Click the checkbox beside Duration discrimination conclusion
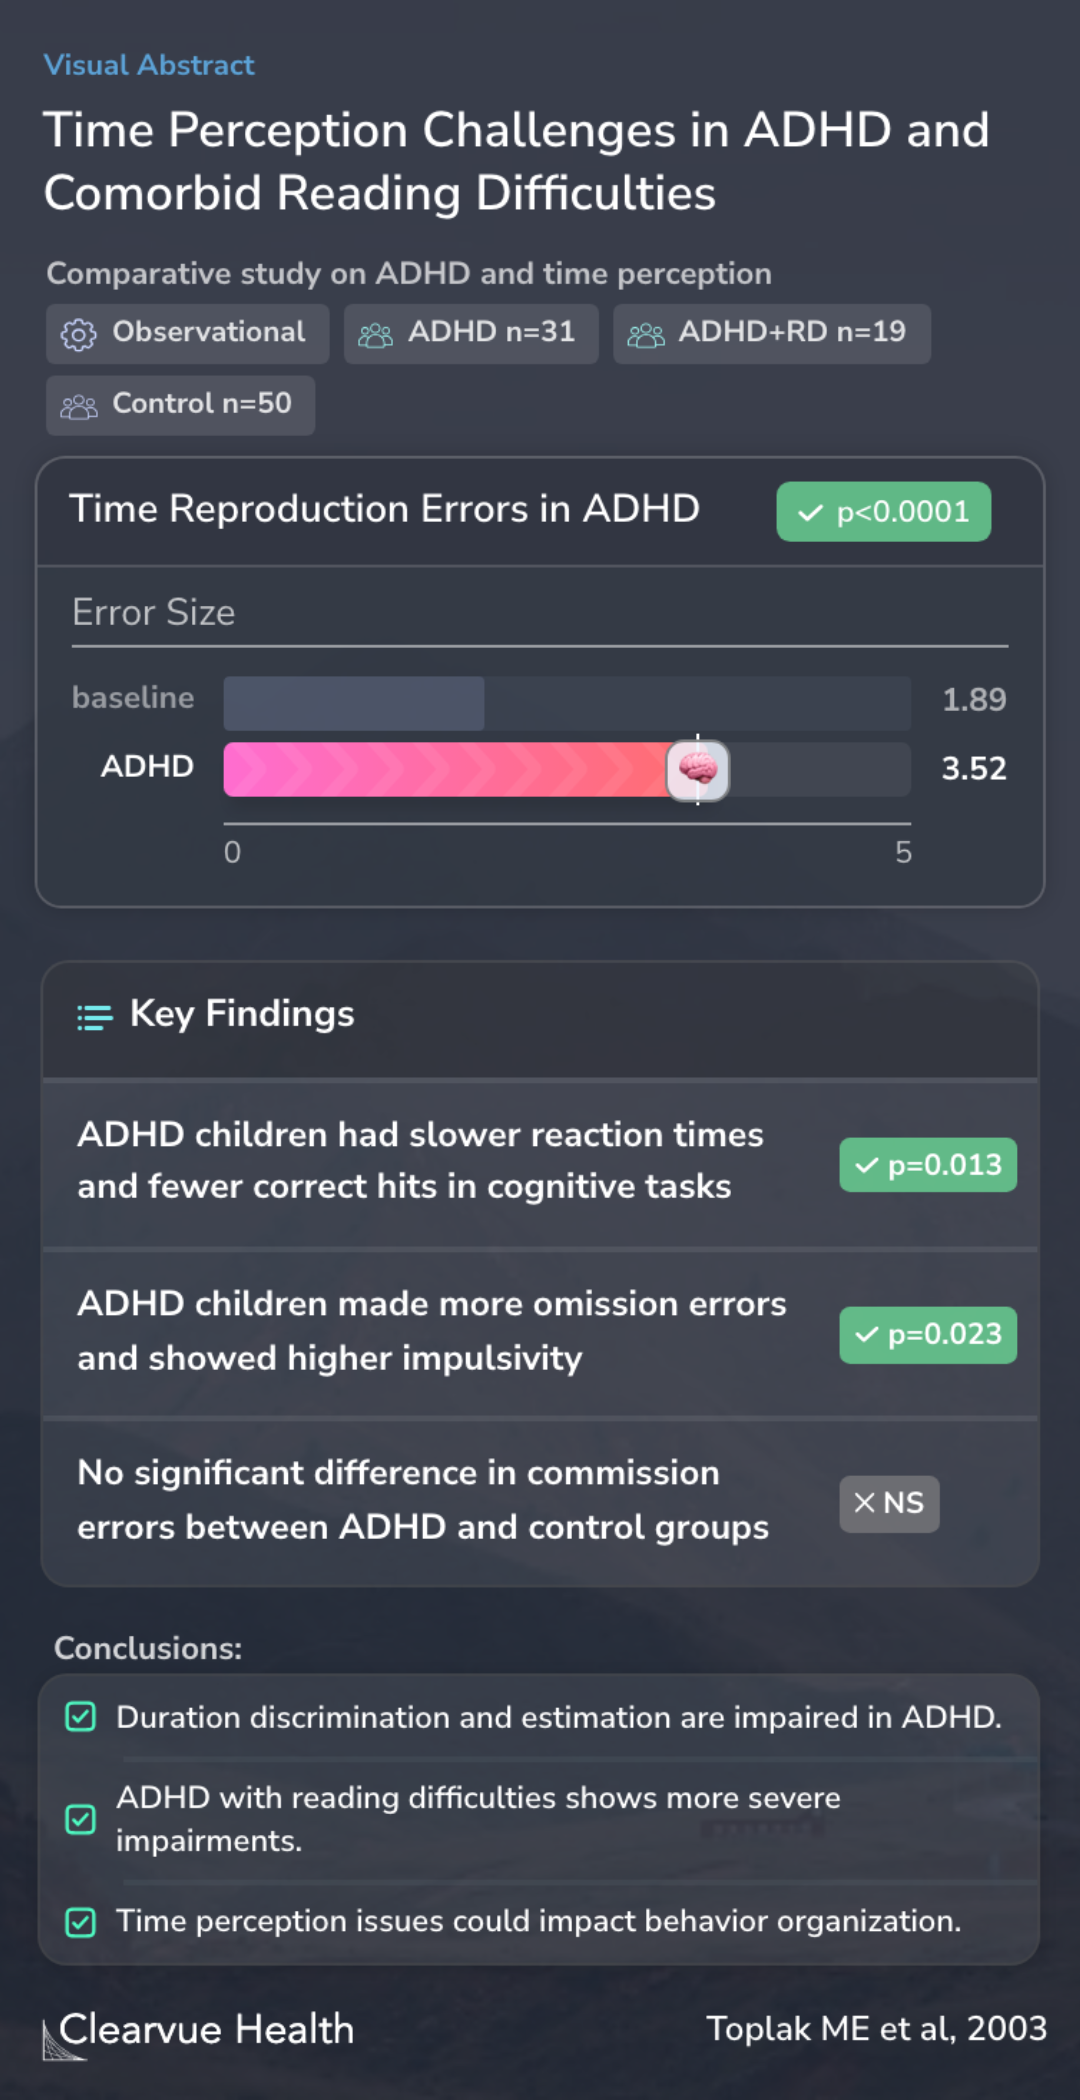1080x2100 pixels. 80,1717
